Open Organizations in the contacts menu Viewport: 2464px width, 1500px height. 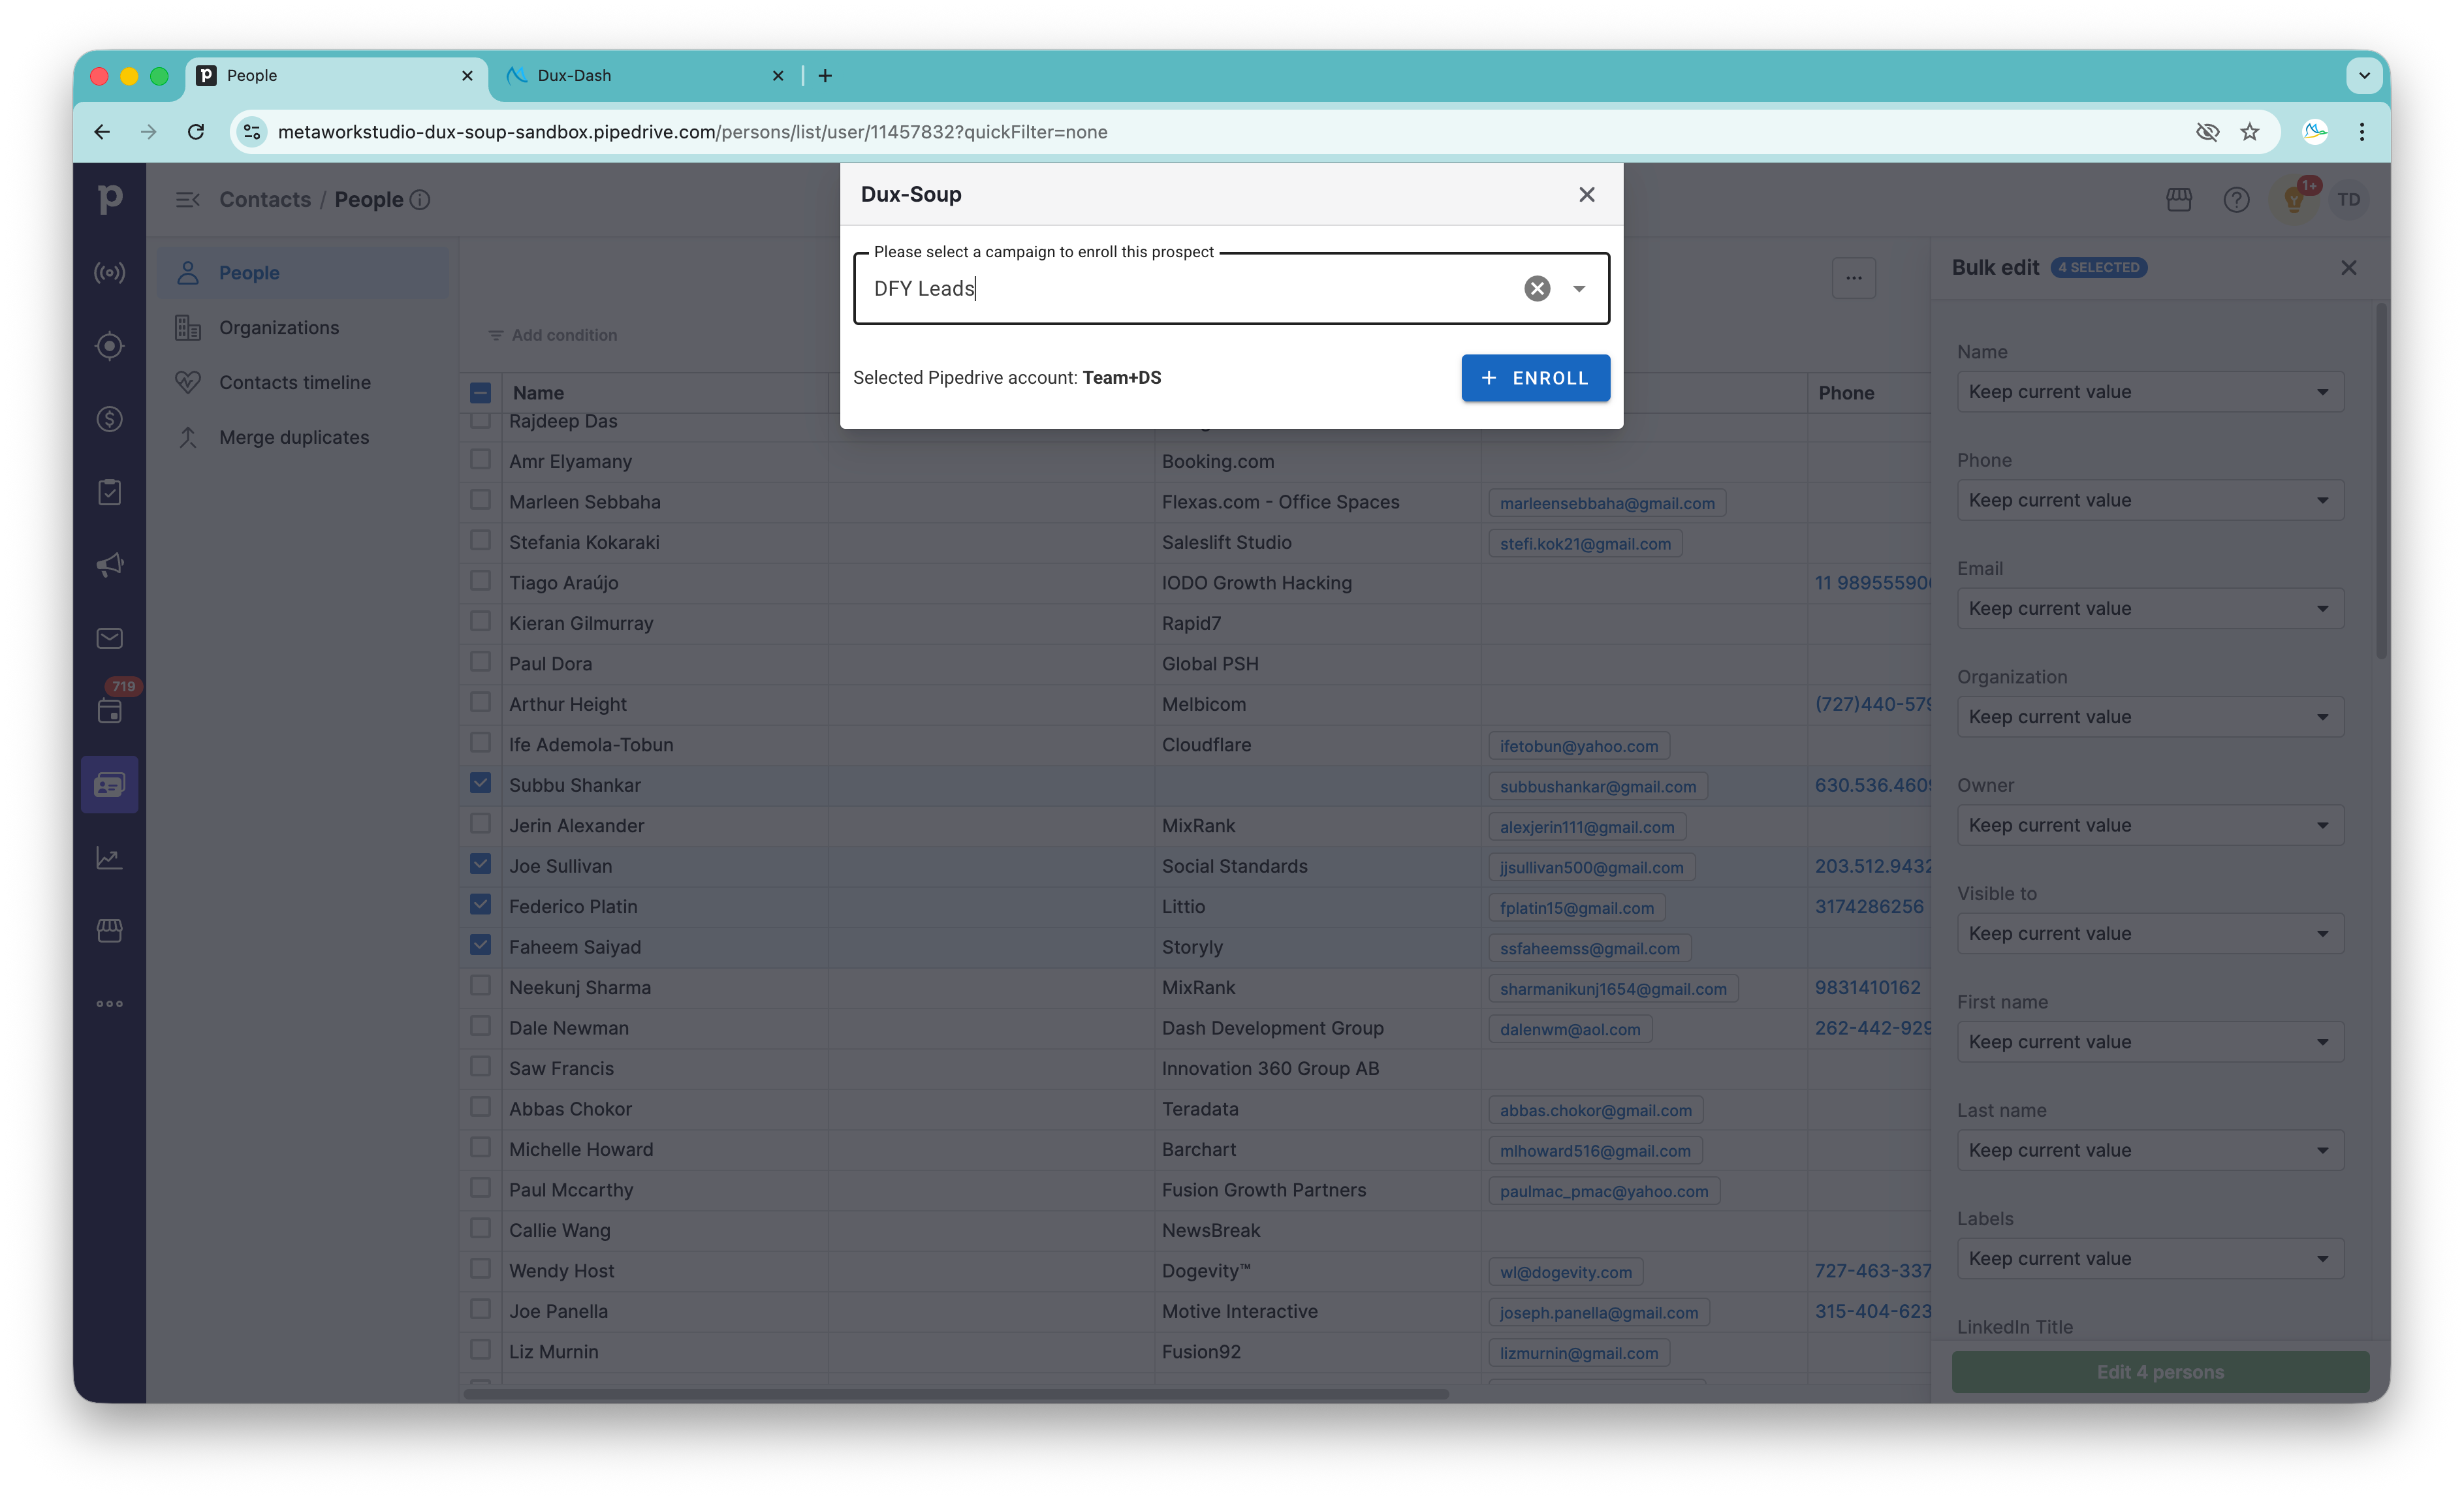(279, 328)
